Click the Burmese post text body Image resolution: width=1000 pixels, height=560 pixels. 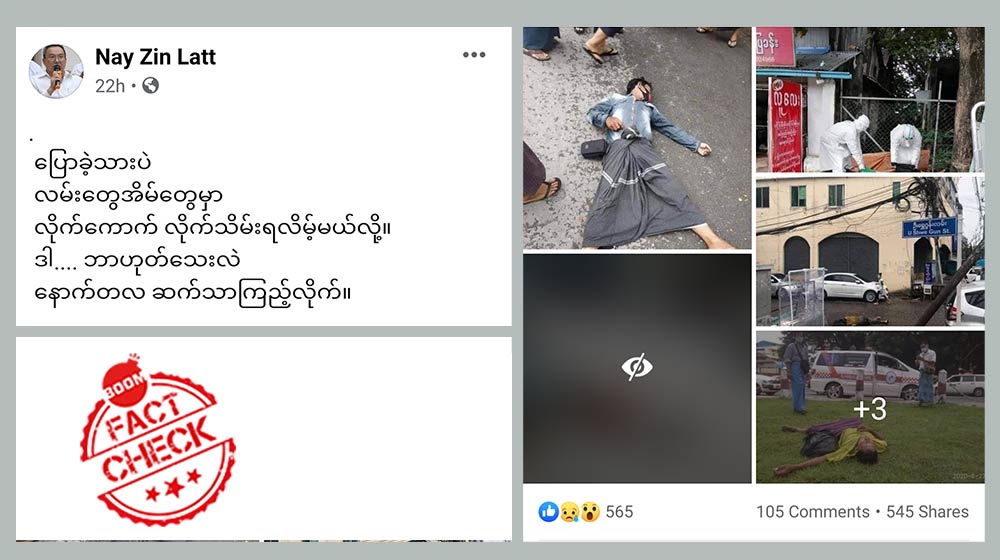(212, 228)
